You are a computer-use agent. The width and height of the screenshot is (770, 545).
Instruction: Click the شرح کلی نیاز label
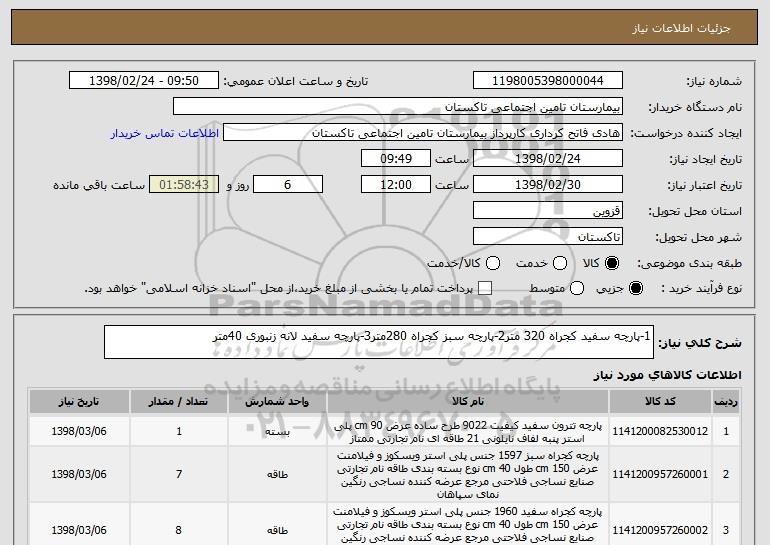pyautogui.click(x=700, y=343)
